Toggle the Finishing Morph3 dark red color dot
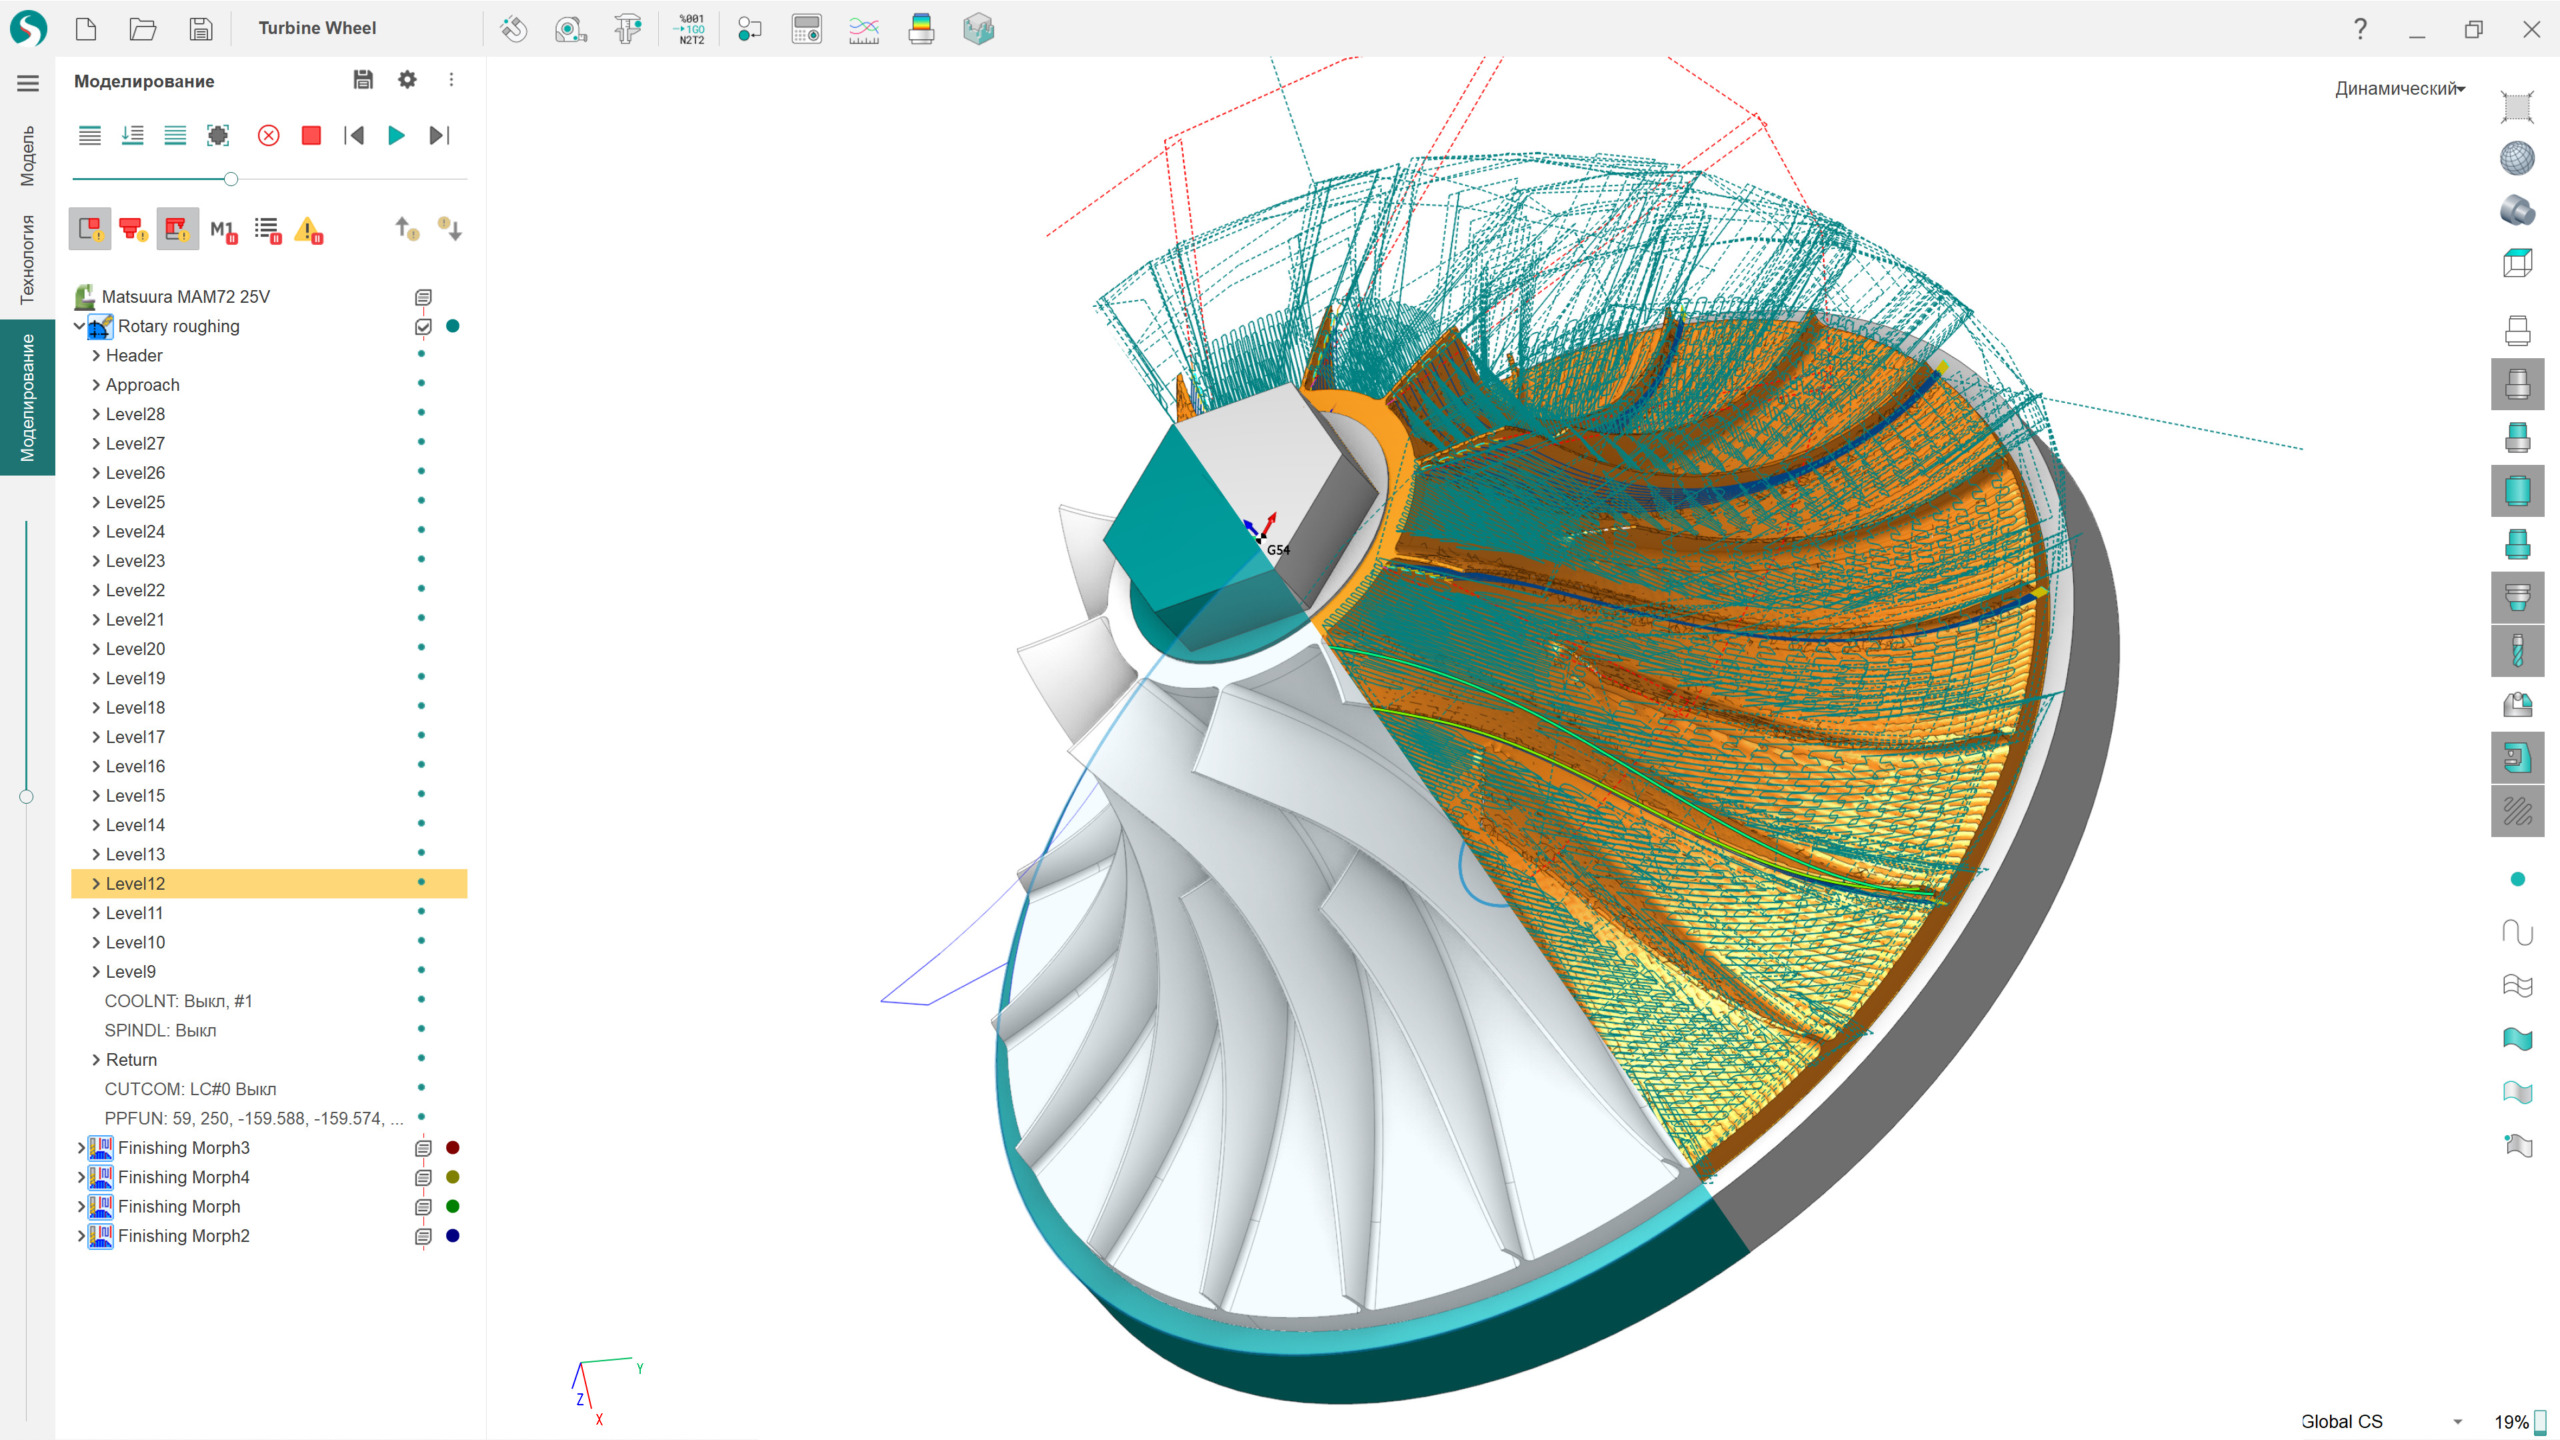Screen dimensions: 2560x1440 (453, 1148)
